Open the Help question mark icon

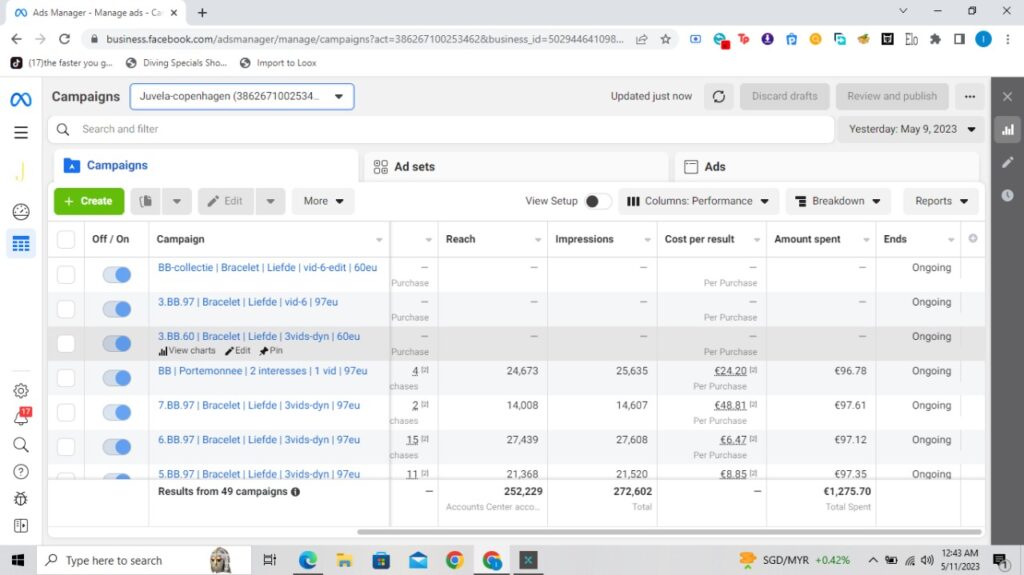(x=21, y=472)
